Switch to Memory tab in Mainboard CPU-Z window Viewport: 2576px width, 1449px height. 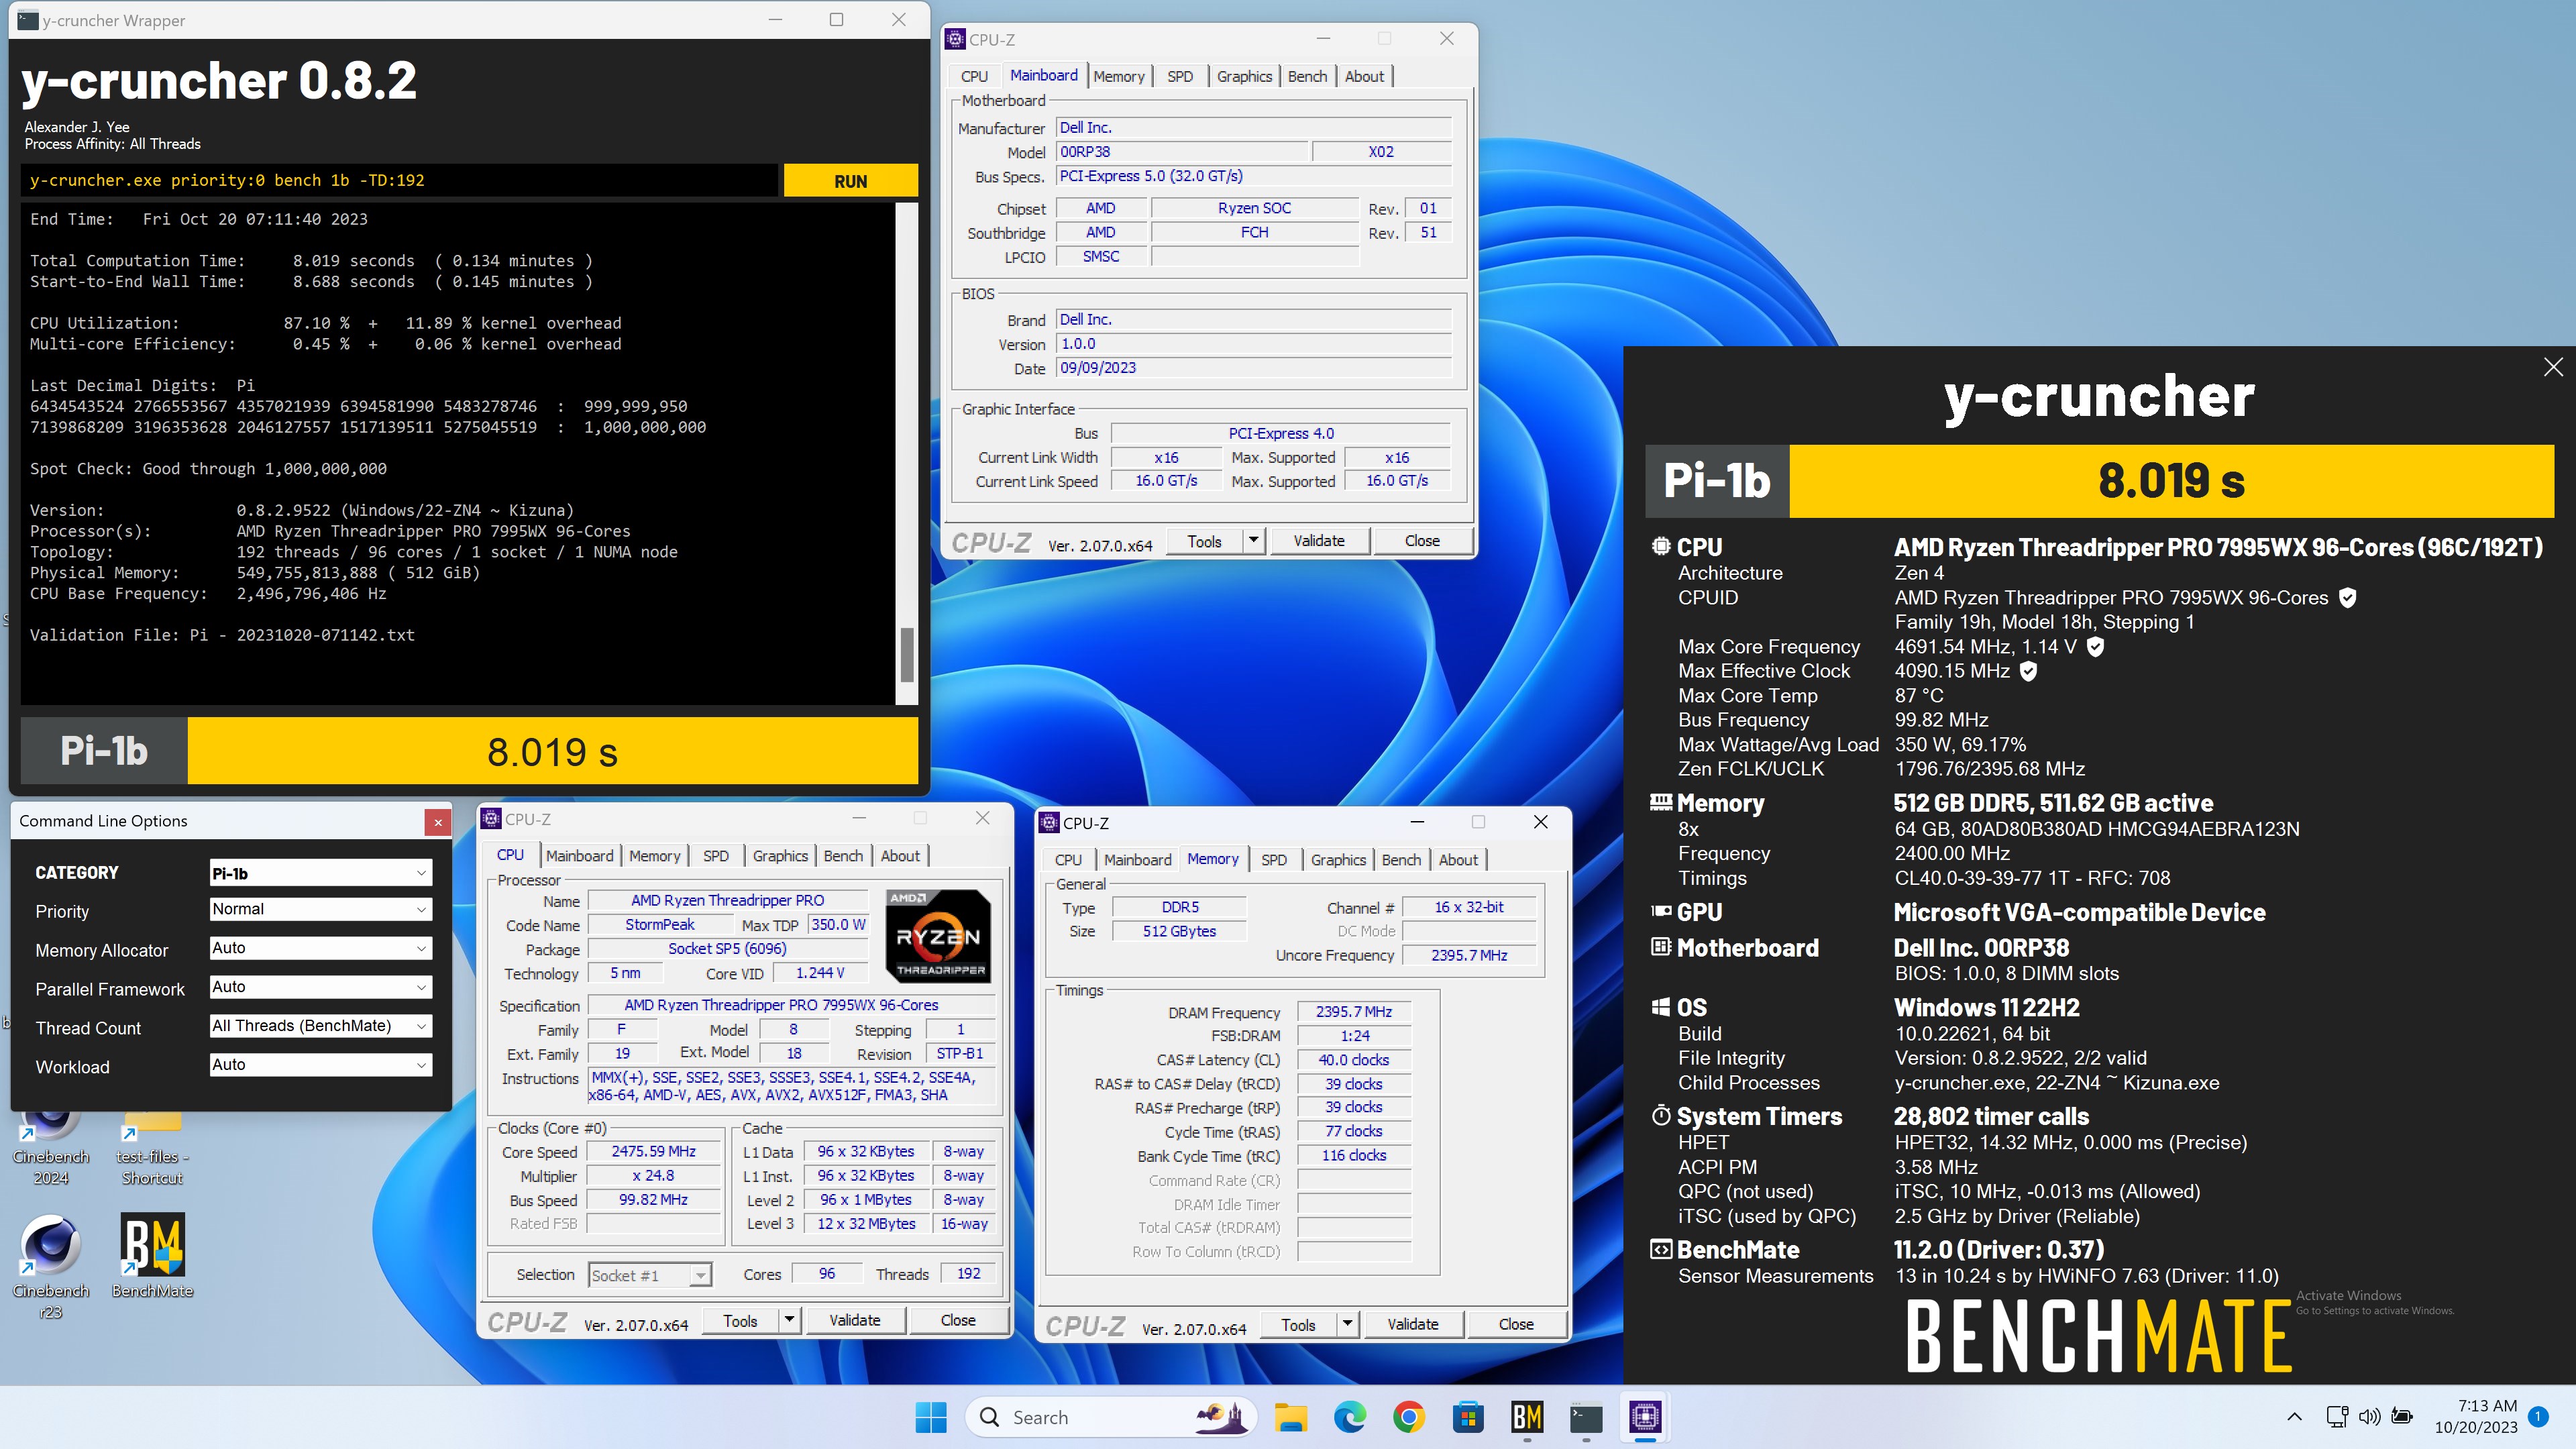click(1119, 76)
